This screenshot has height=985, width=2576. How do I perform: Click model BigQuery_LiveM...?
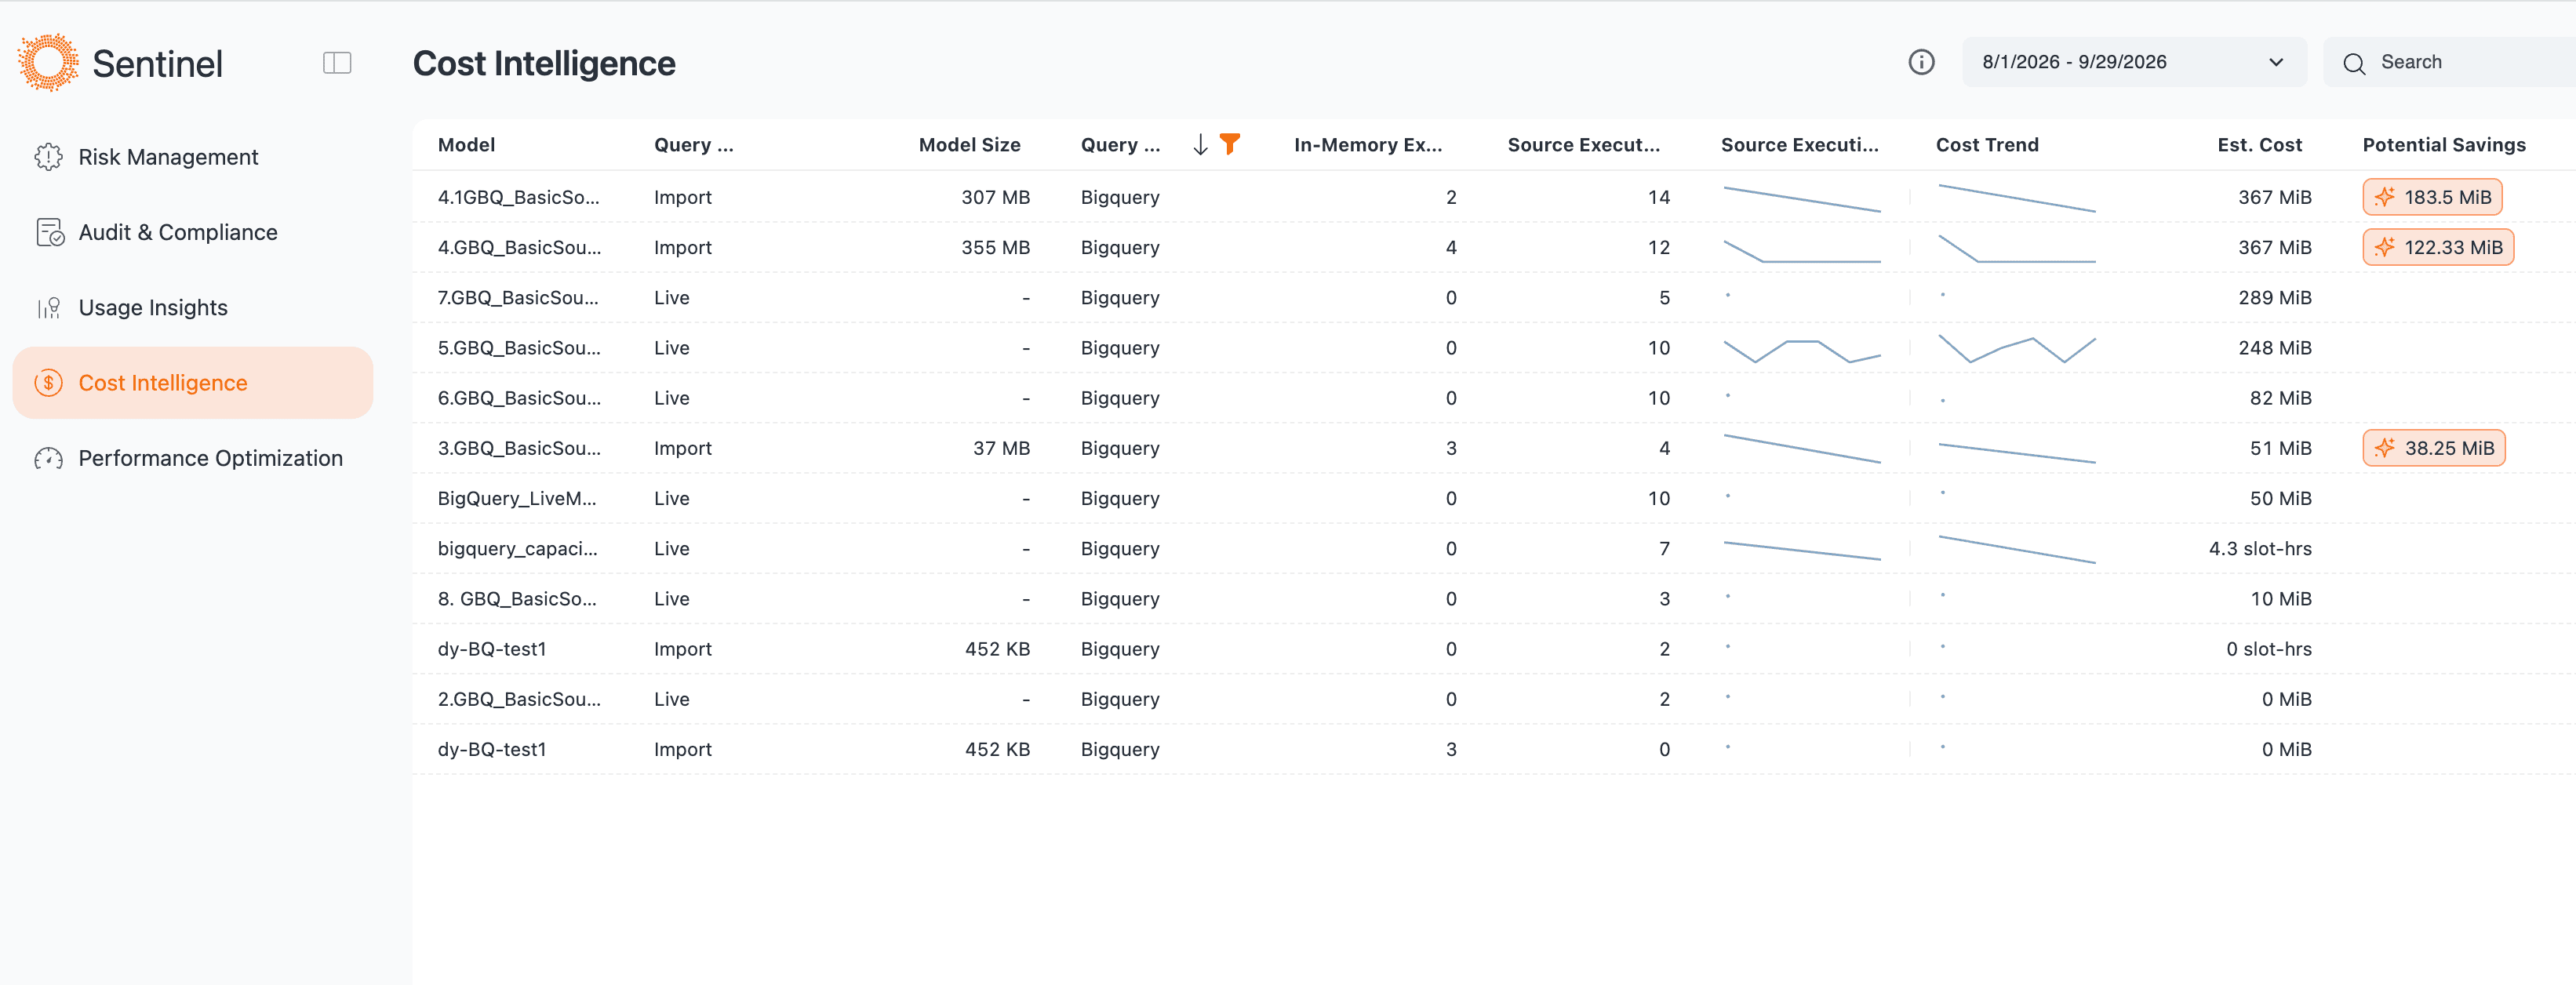(517, 498)
